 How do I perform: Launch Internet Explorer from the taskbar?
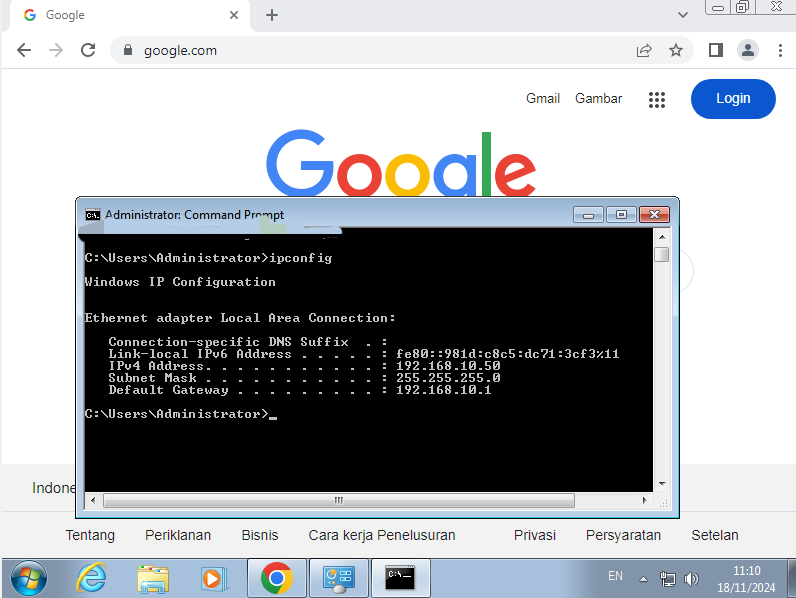coord(91,578)
